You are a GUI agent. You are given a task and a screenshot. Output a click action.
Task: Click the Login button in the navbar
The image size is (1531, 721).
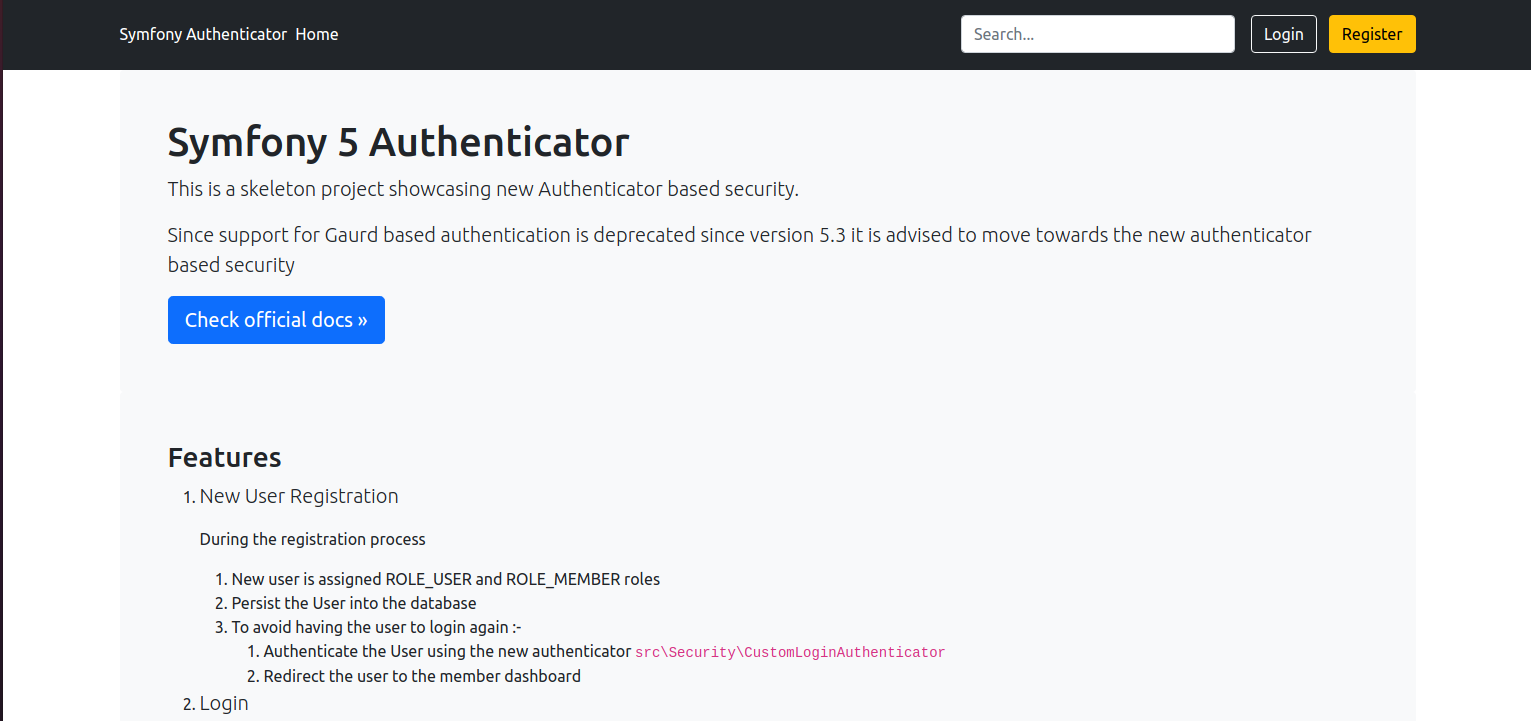(x=1283, y=33)
